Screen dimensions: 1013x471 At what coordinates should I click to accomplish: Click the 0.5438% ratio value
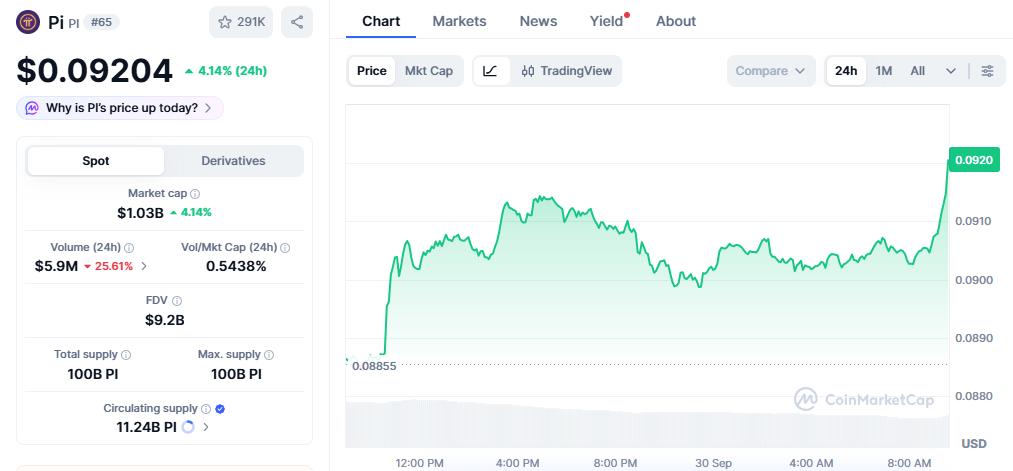click(x=236, y=266)
